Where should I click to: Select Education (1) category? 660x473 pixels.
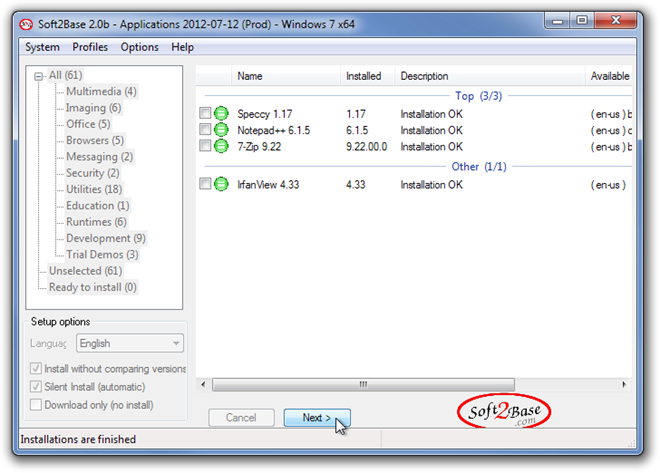pyautogui.click(x=98, y=205)
